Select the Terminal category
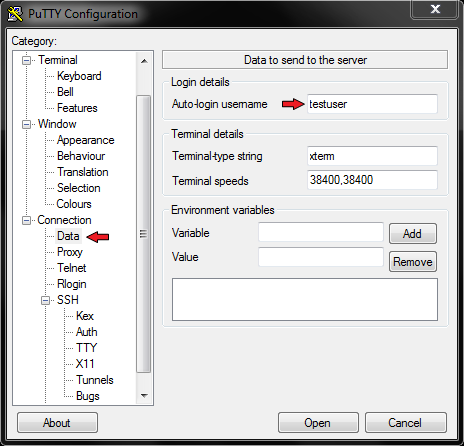The image size is (464, 446). click(x=58, y=60)
